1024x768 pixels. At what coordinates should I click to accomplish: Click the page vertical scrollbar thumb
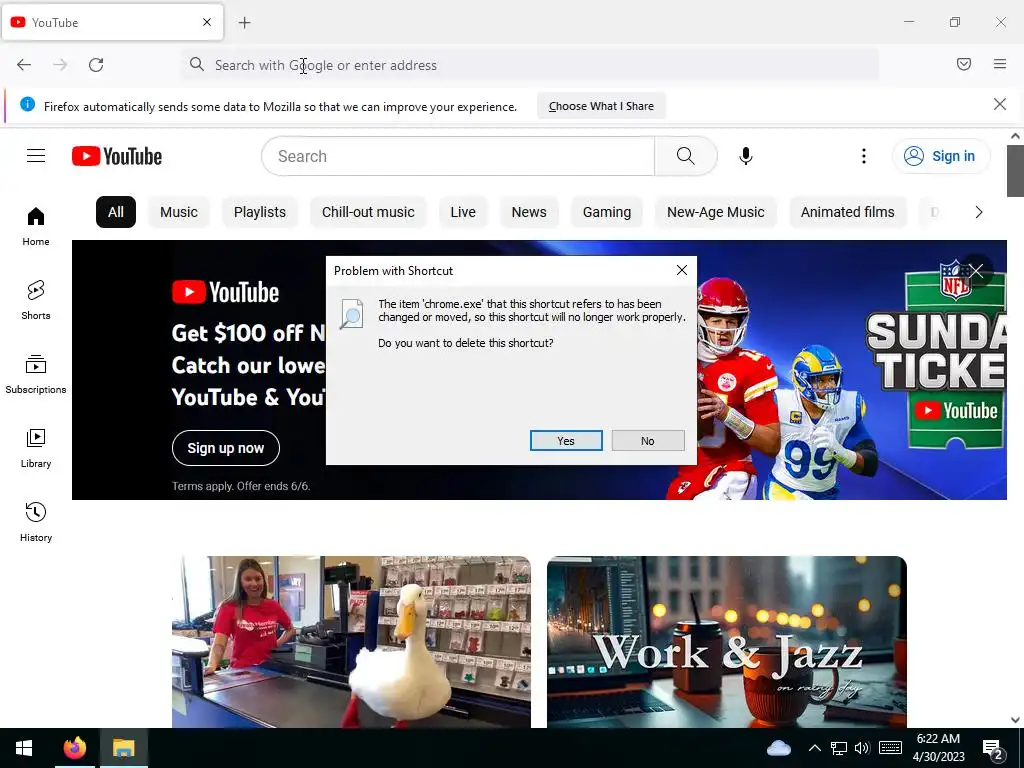point(1015,171)
